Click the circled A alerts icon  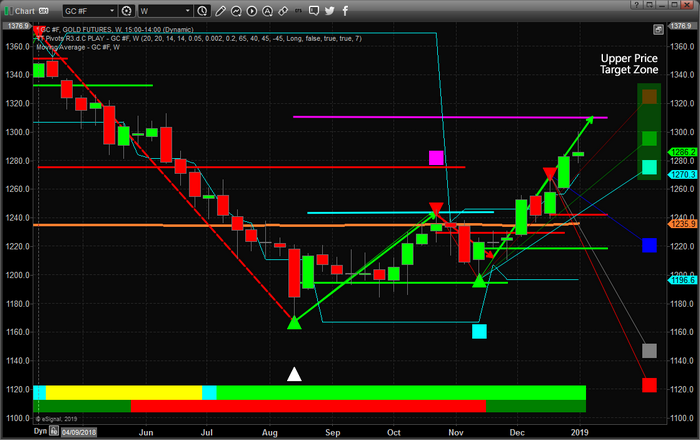[x=267, y=11]
